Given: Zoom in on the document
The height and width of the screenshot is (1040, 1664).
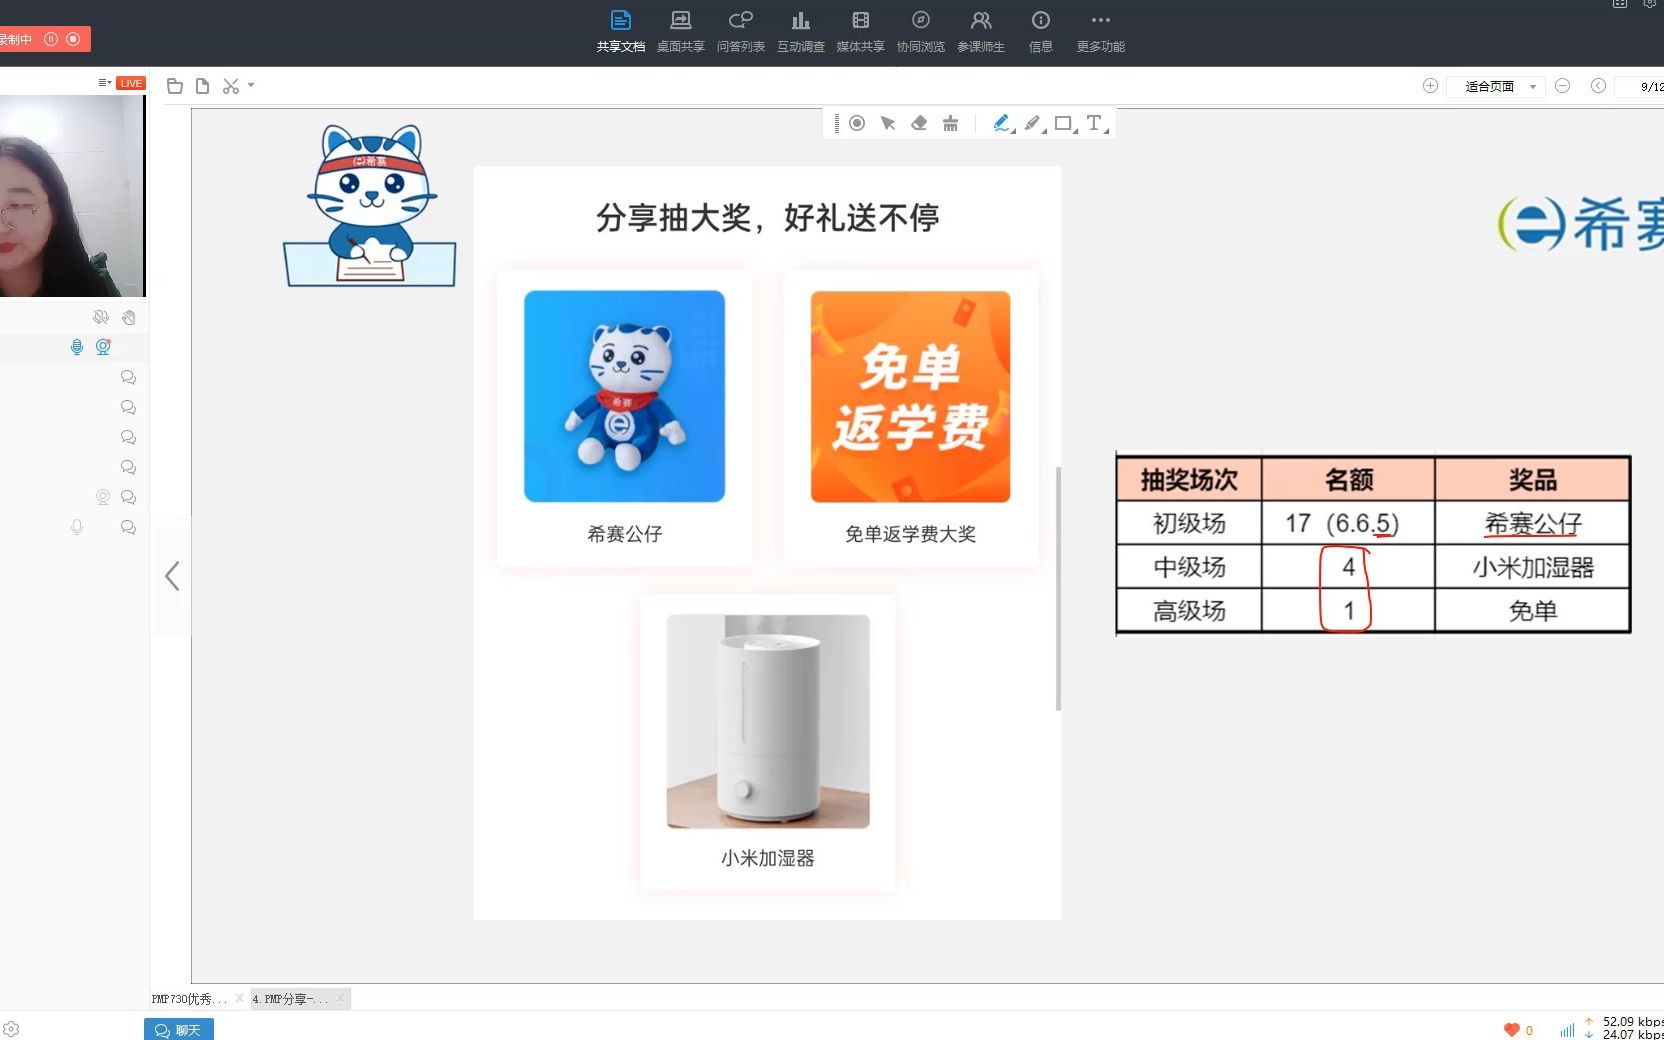Looking at the screenshot, I should tap(1430, 86).
